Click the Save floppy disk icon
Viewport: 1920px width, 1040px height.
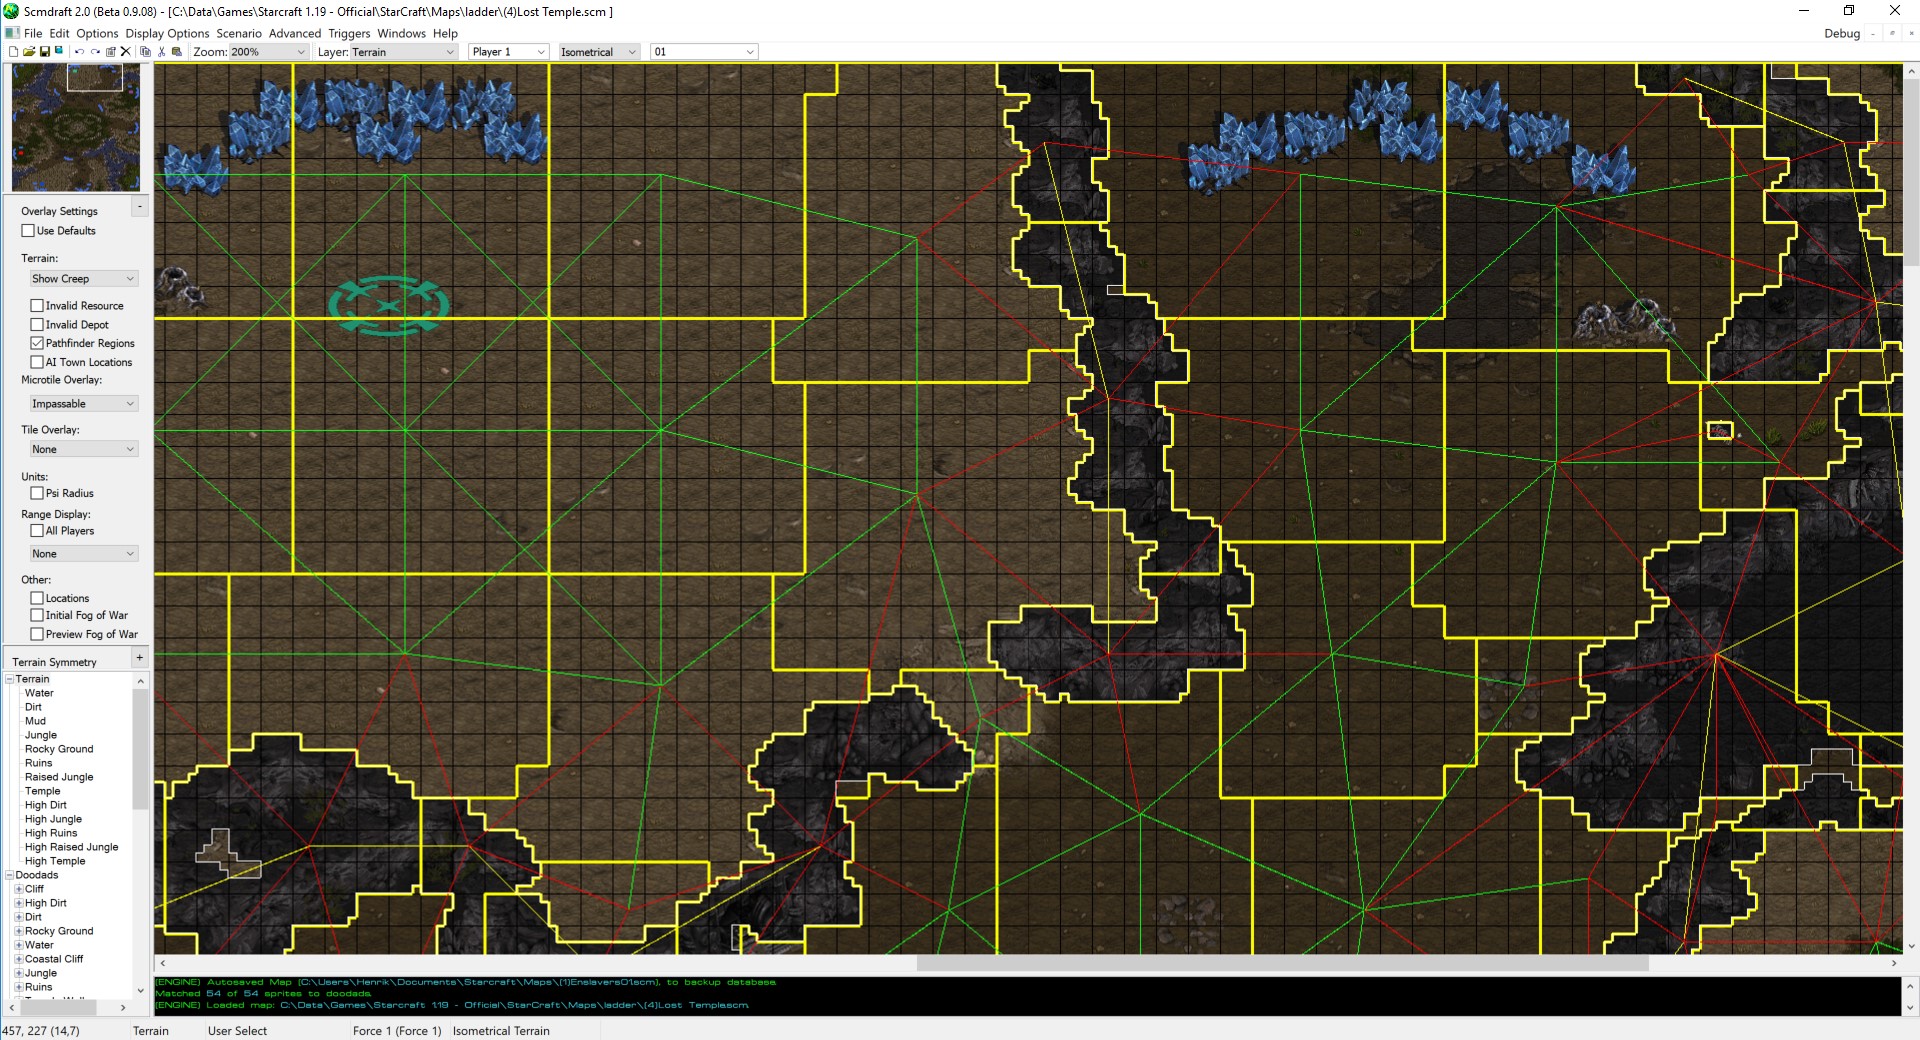45,52
